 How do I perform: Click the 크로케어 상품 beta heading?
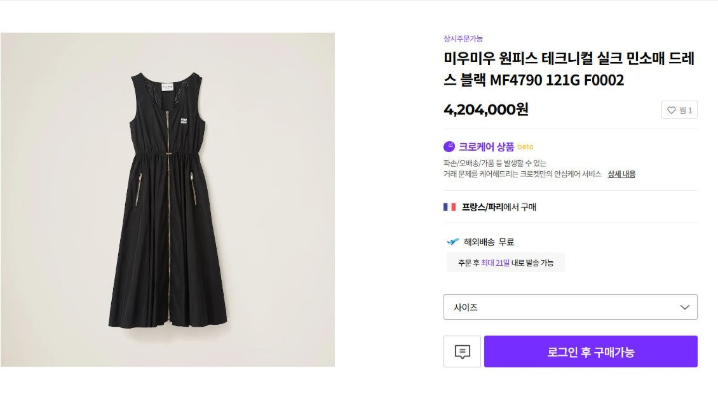click(x=488, y=147)
